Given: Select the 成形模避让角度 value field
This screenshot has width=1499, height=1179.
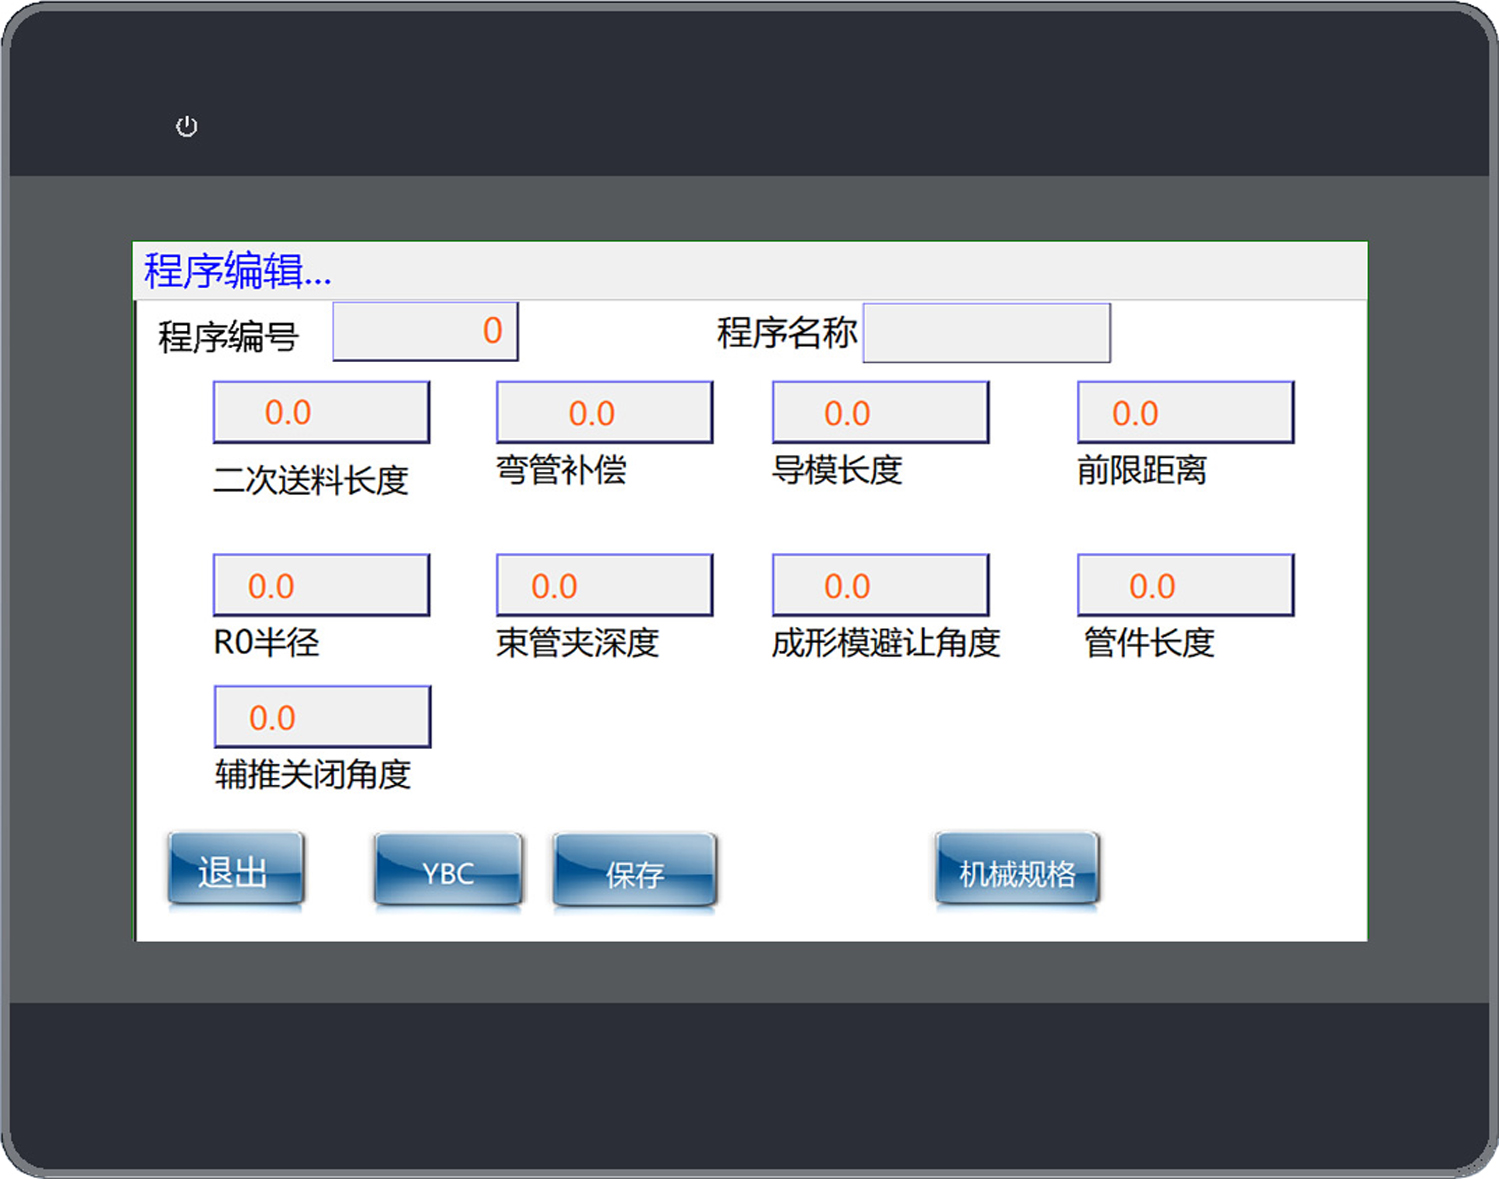Looking at the screenshot, I should (880, 585).
